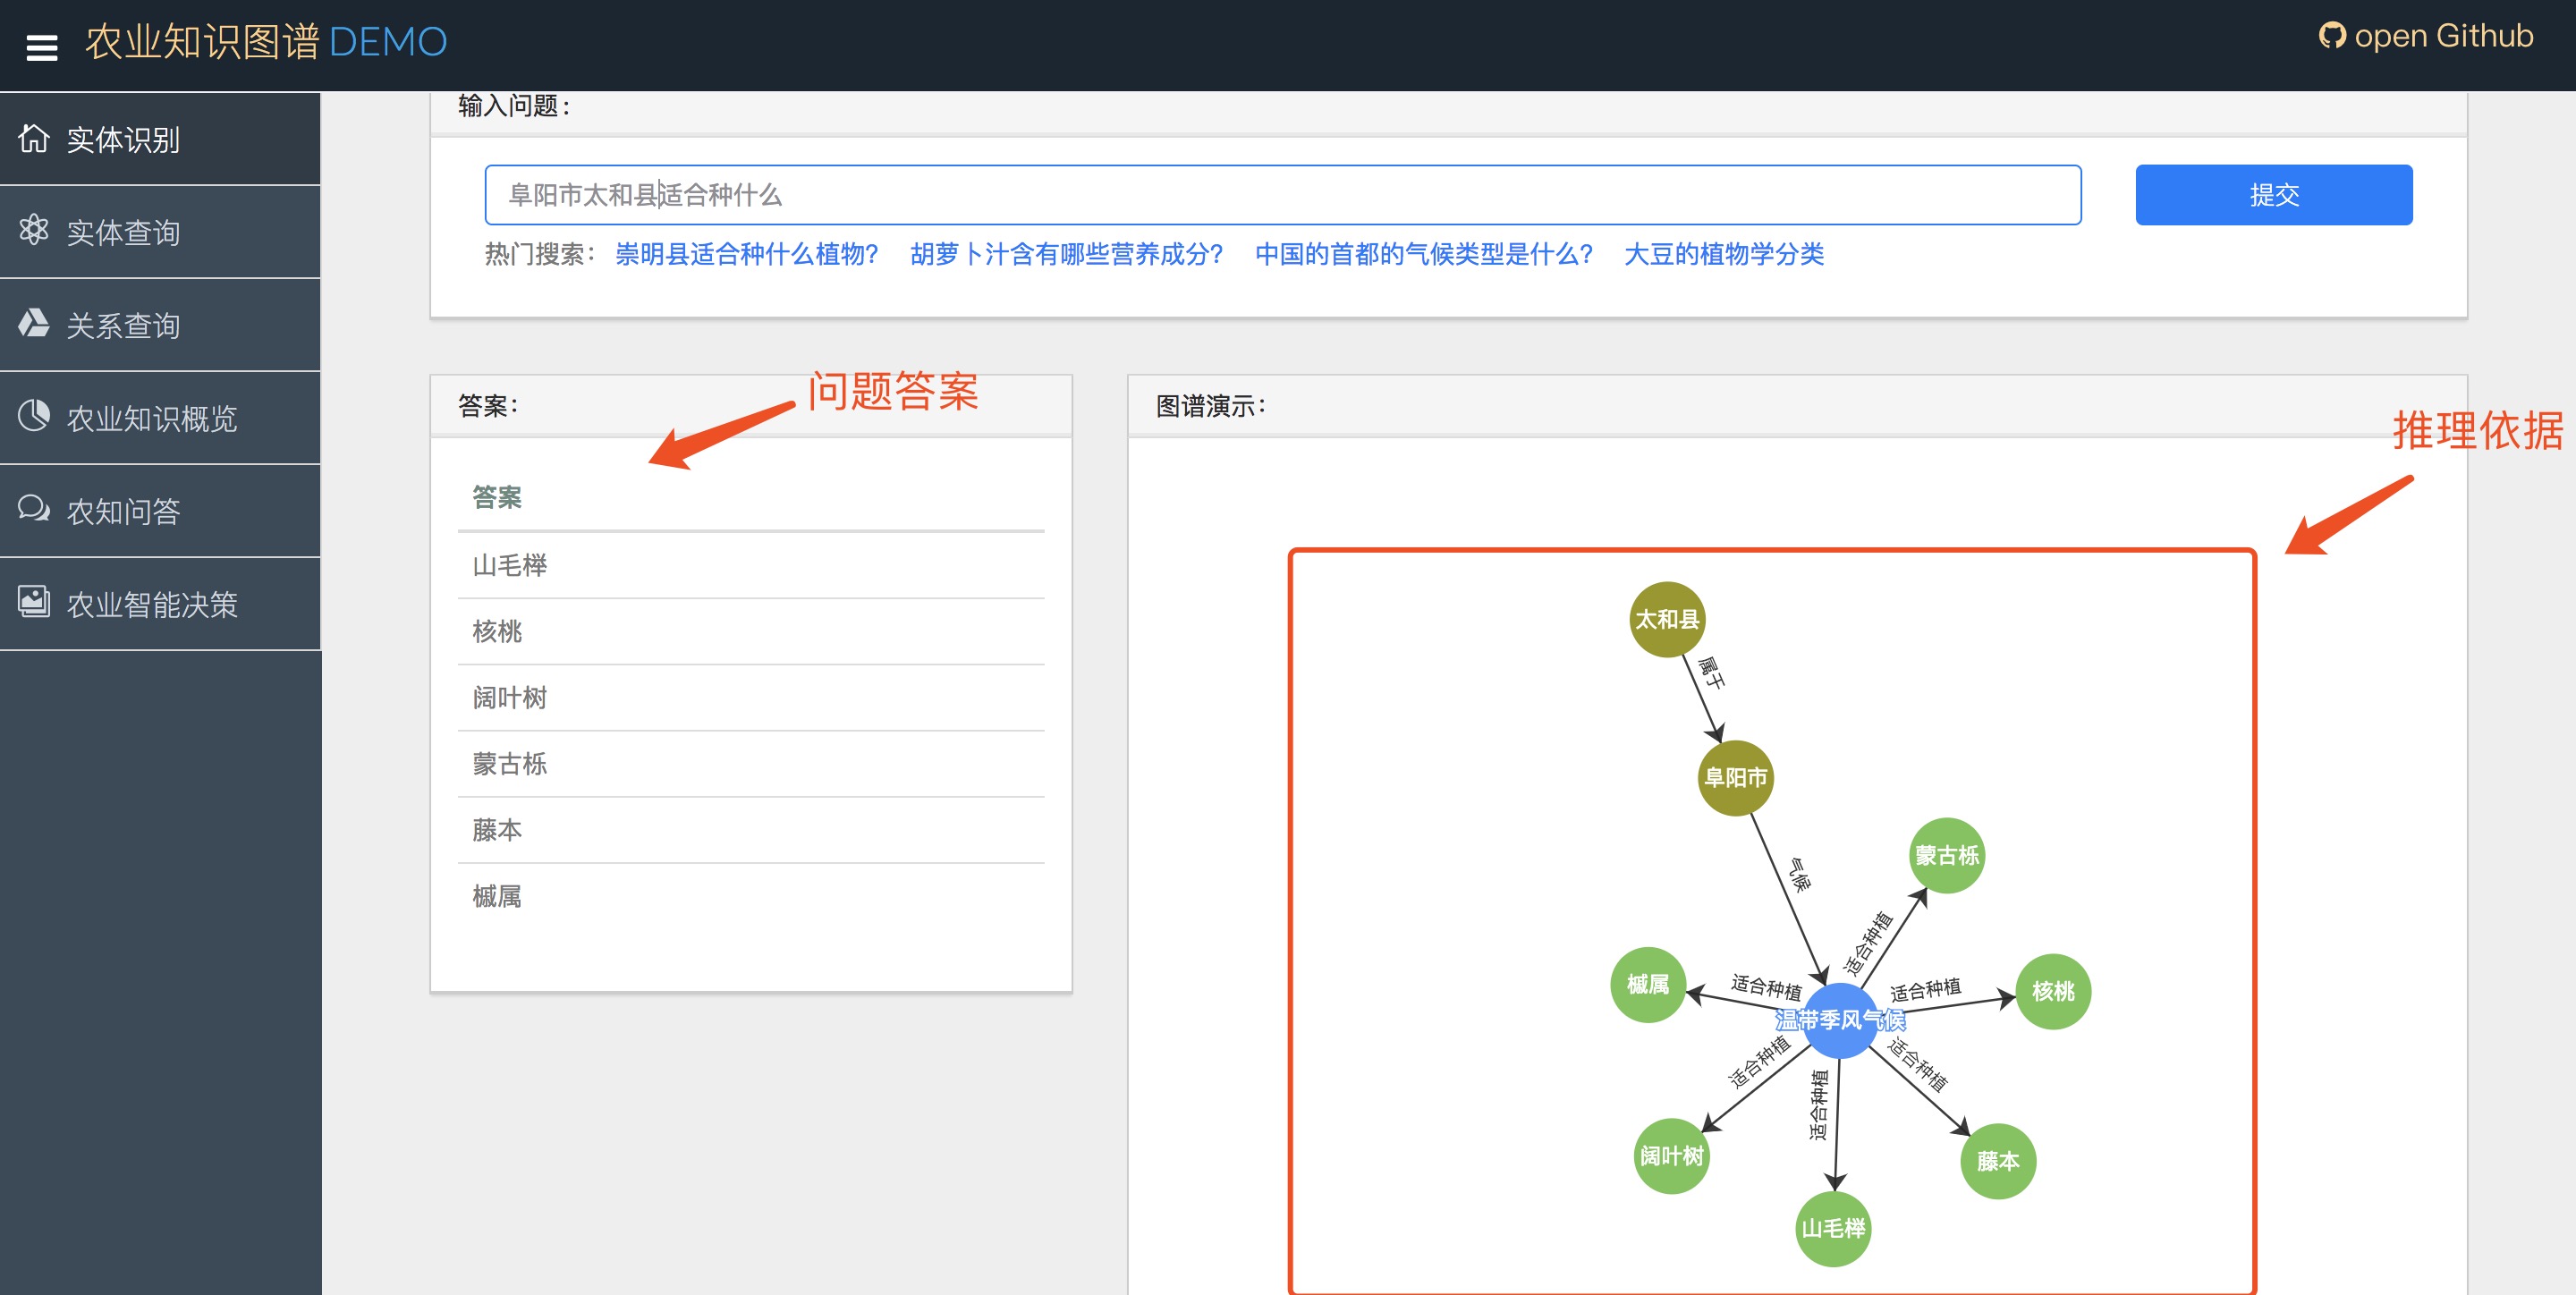Screen dimensions: 2576x1295
Task: Click the question input text field
Action: coord(1282,195)
